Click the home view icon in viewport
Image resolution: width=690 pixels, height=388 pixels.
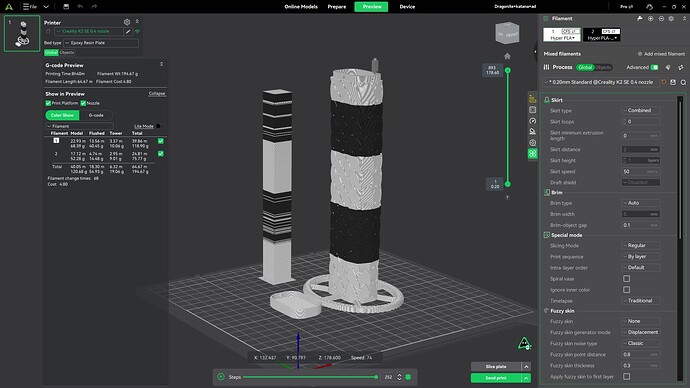[507, 56]
